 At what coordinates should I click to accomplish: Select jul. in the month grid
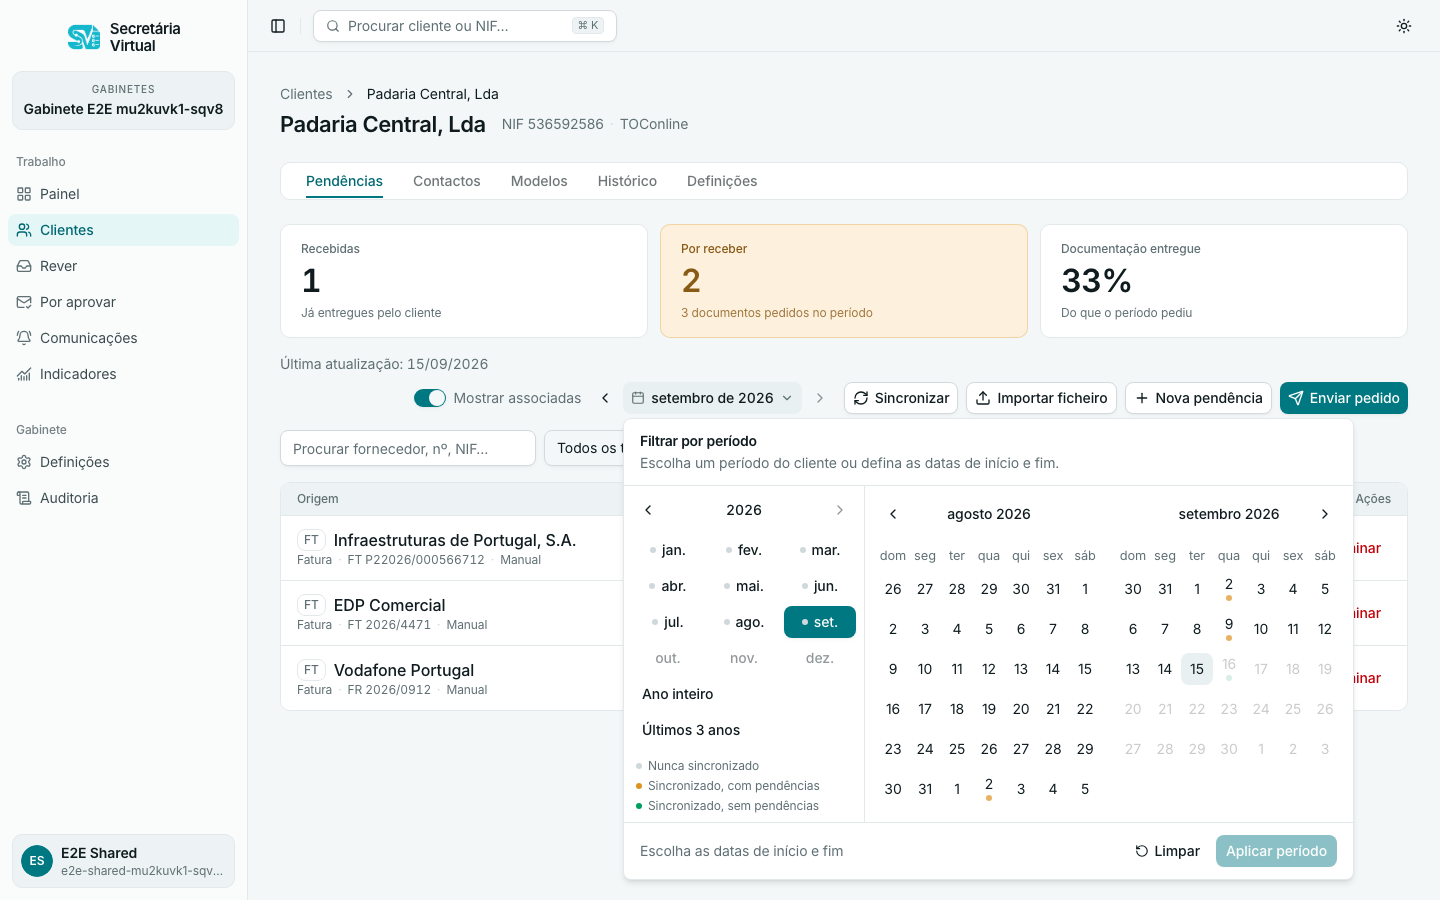668,622
